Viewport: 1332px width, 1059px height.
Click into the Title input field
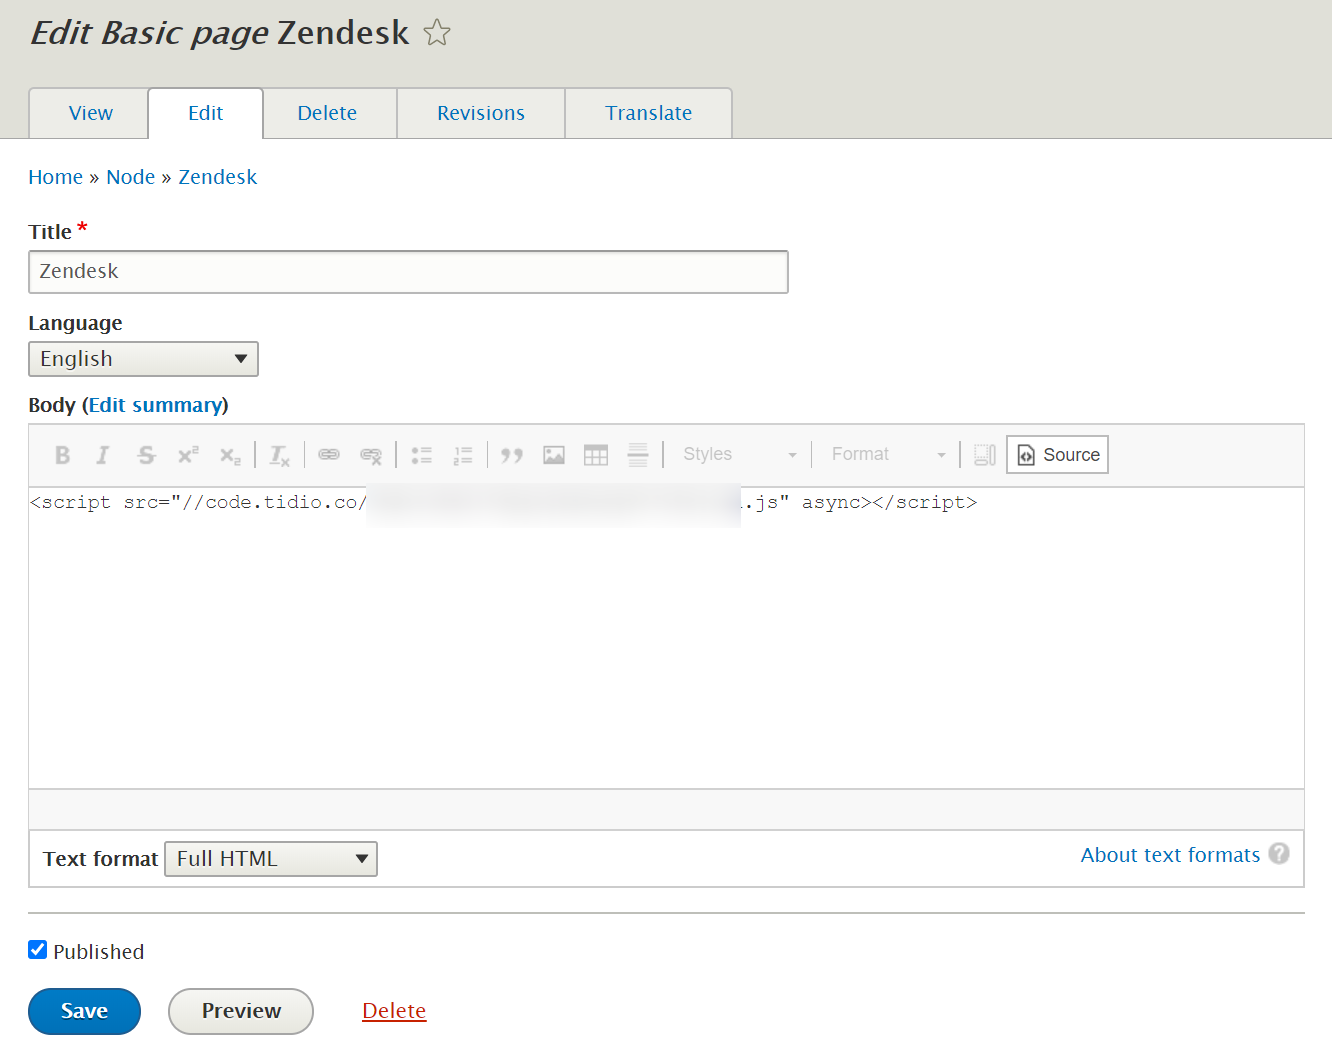pyautogui.click(x=408, y=272)
